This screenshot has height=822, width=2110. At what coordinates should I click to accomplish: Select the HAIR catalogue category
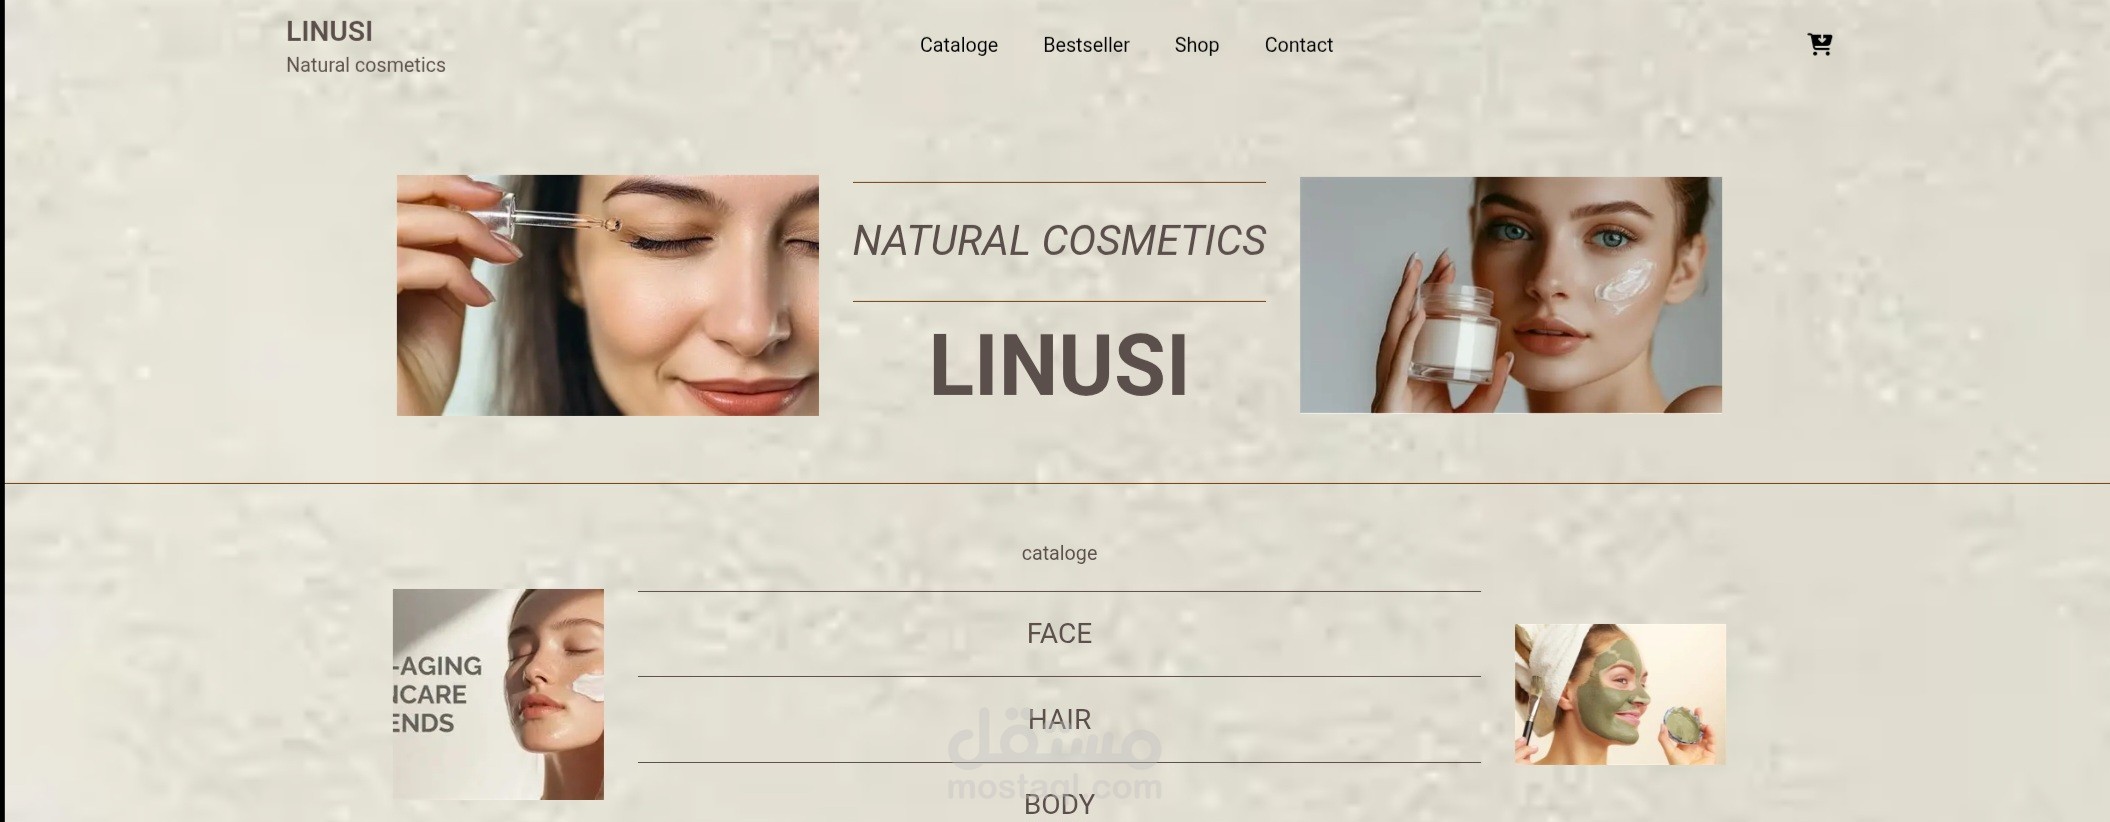pos(1059,719)
